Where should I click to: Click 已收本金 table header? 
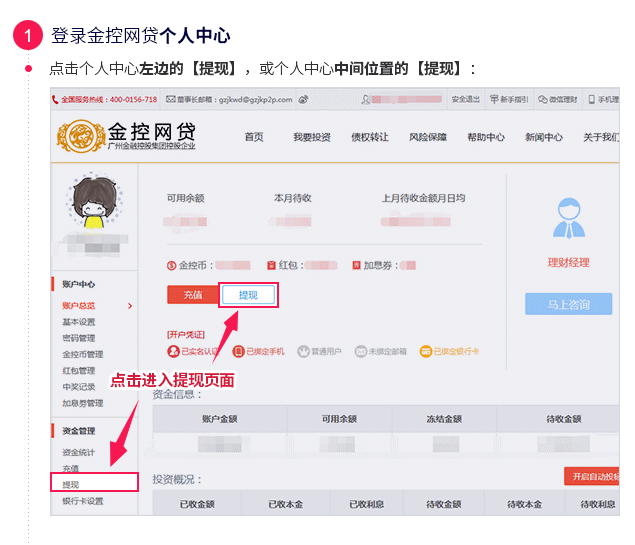pyautogui.click(x=286, y=505)
